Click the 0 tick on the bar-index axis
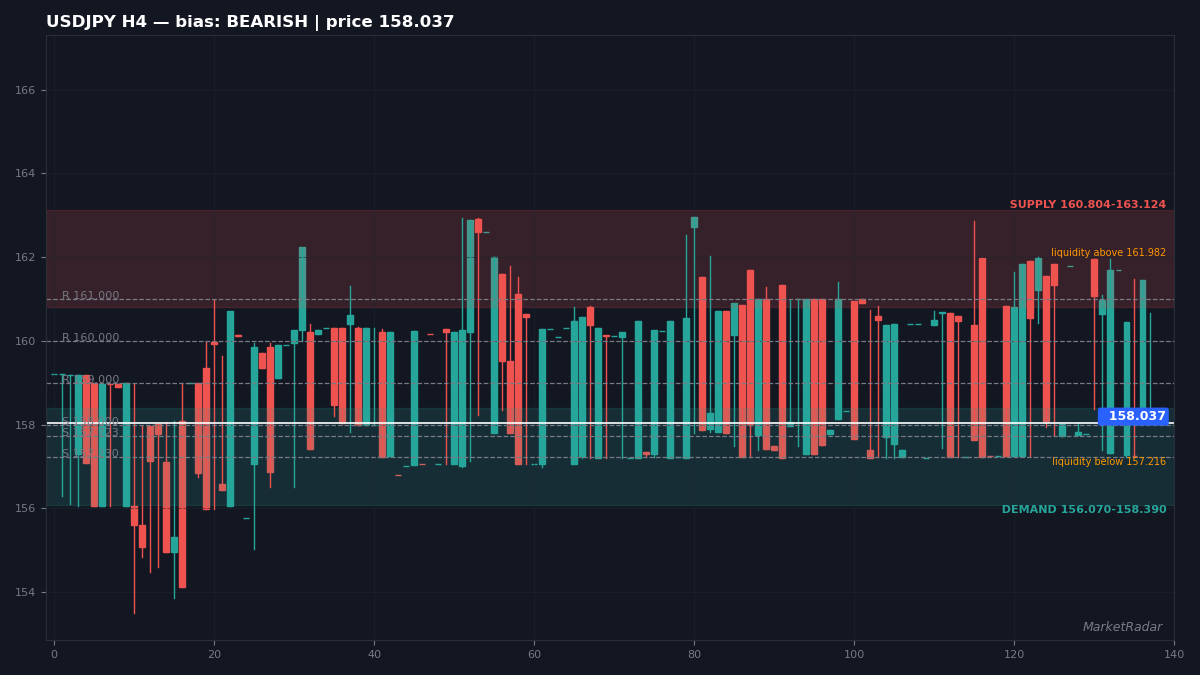This screenshot has width=1200, height=675. [54, 654]
